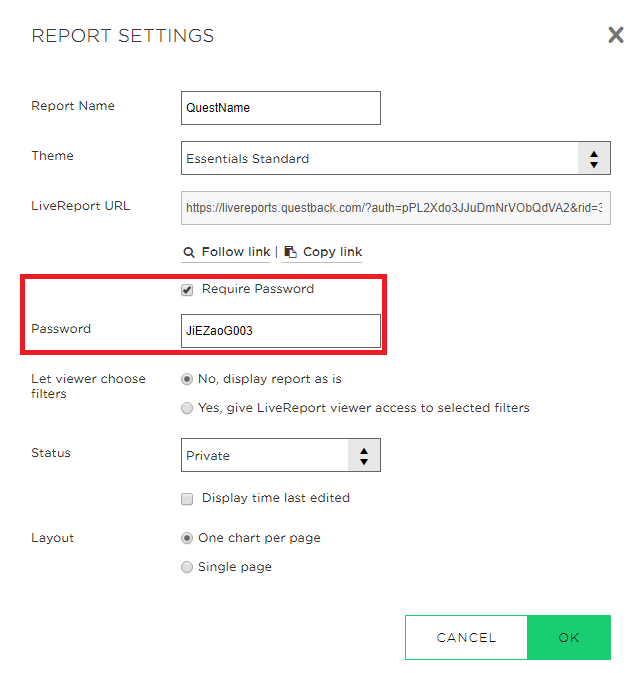Click the Theme dropdown arrow stepper
The image size is (644, 673).
594,159
